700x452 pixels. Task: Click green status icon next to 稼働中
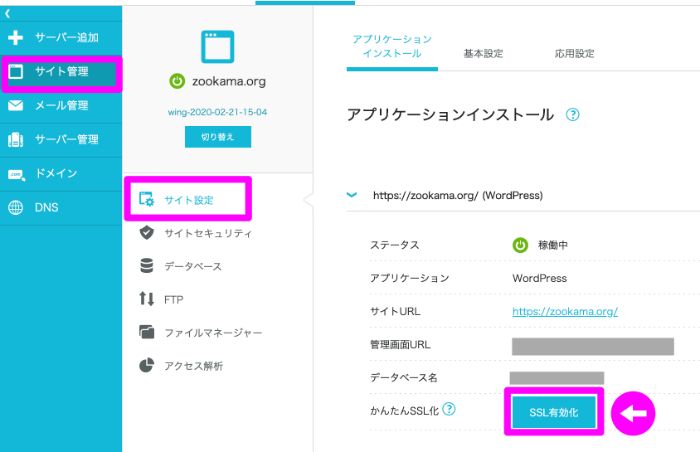coord(520,245)
